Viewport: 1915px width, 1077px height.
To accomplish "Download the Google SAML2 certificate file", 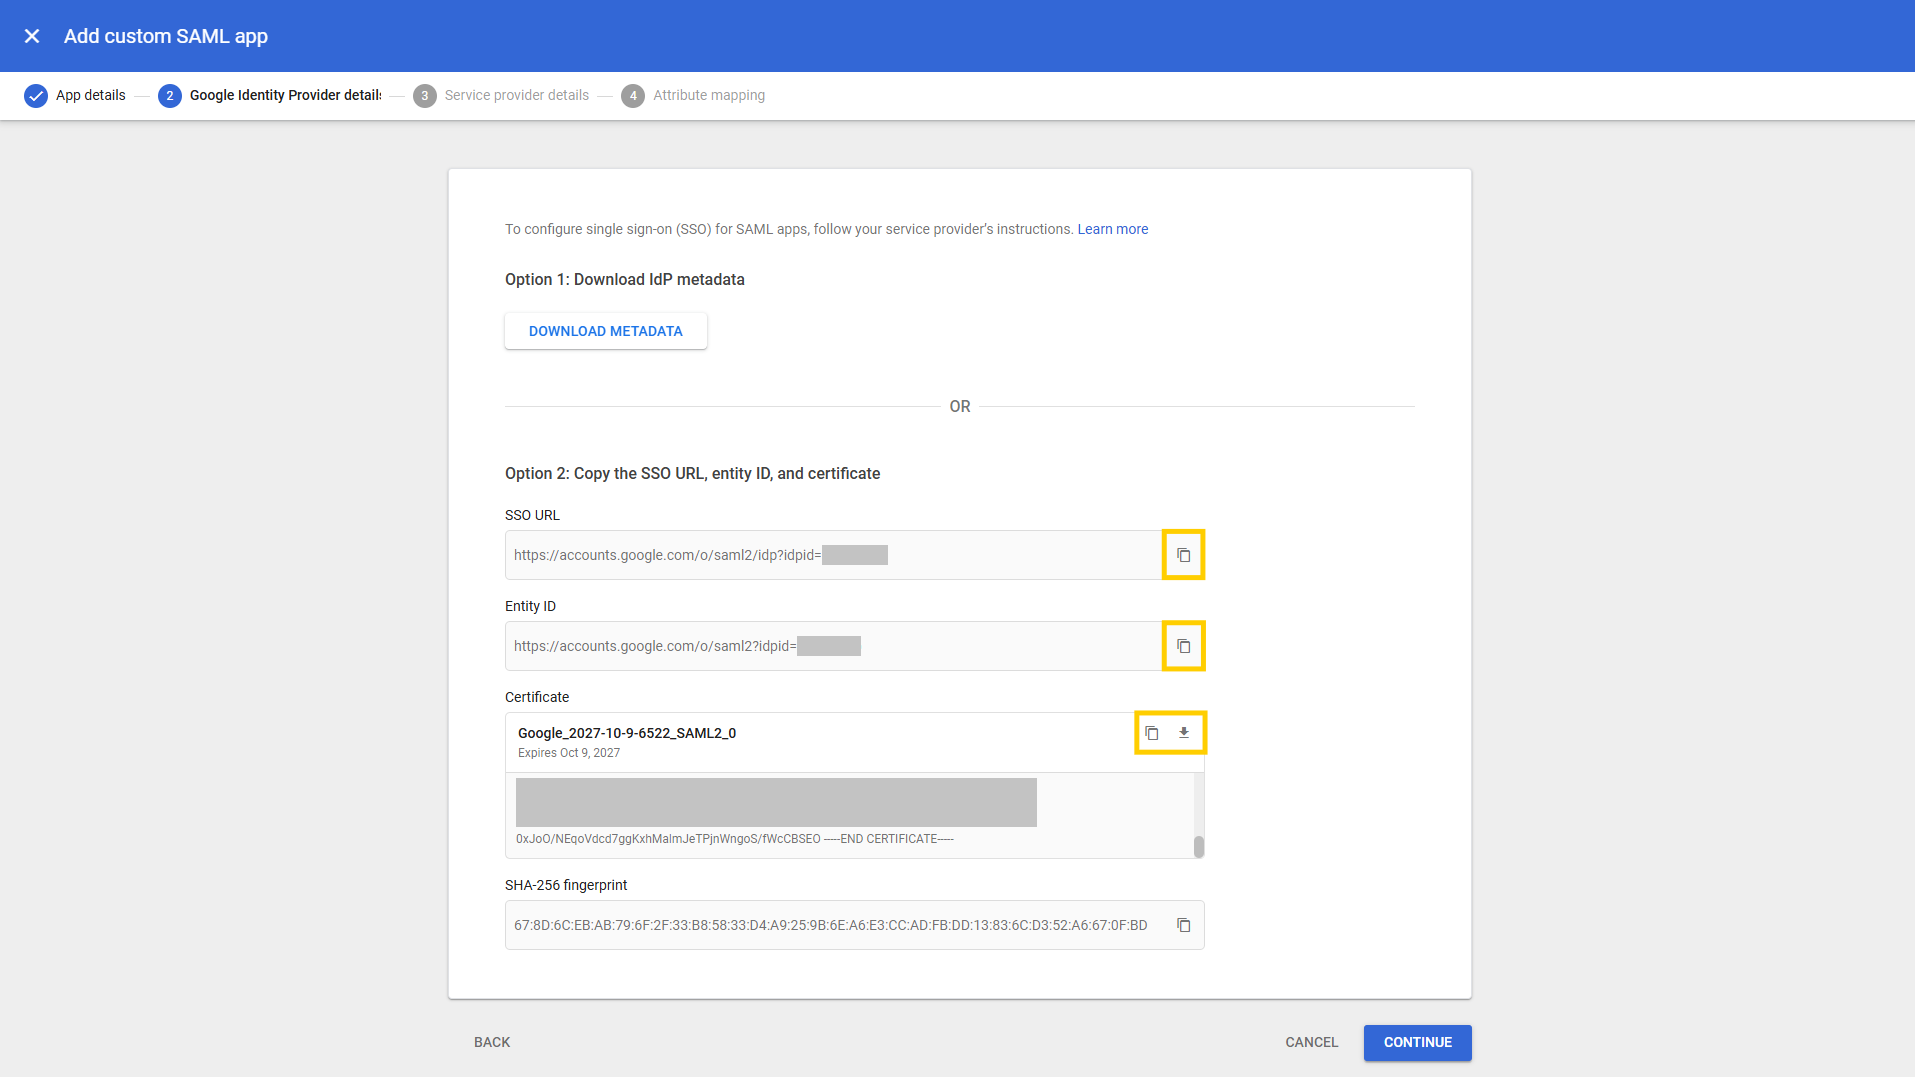I will [1184, 733].
